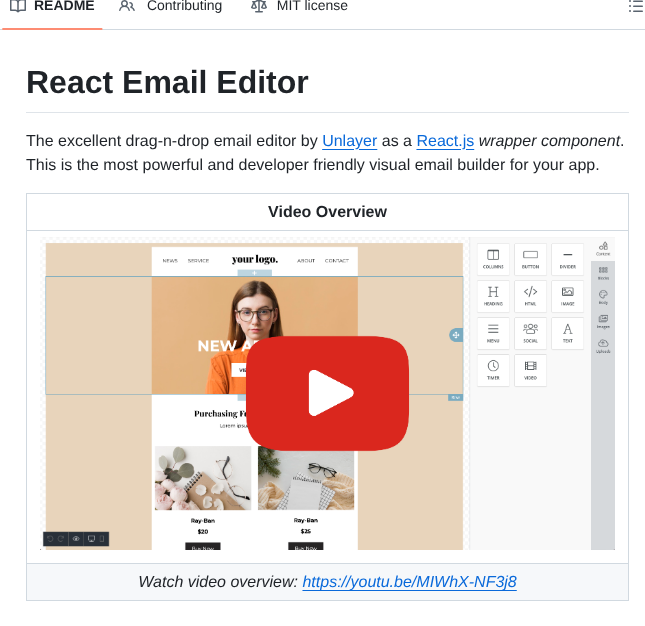Open the Images side tab in preview
This screenshot has height=626, width=645.
click(x=603, y=322)
